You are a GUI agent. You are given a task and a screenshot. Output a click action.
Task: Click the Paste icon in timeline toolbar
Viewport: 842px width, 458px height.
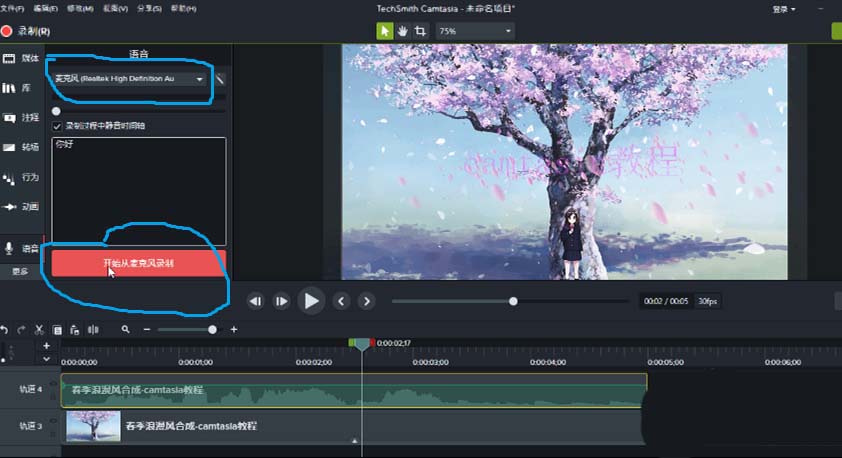pos(75,330)
